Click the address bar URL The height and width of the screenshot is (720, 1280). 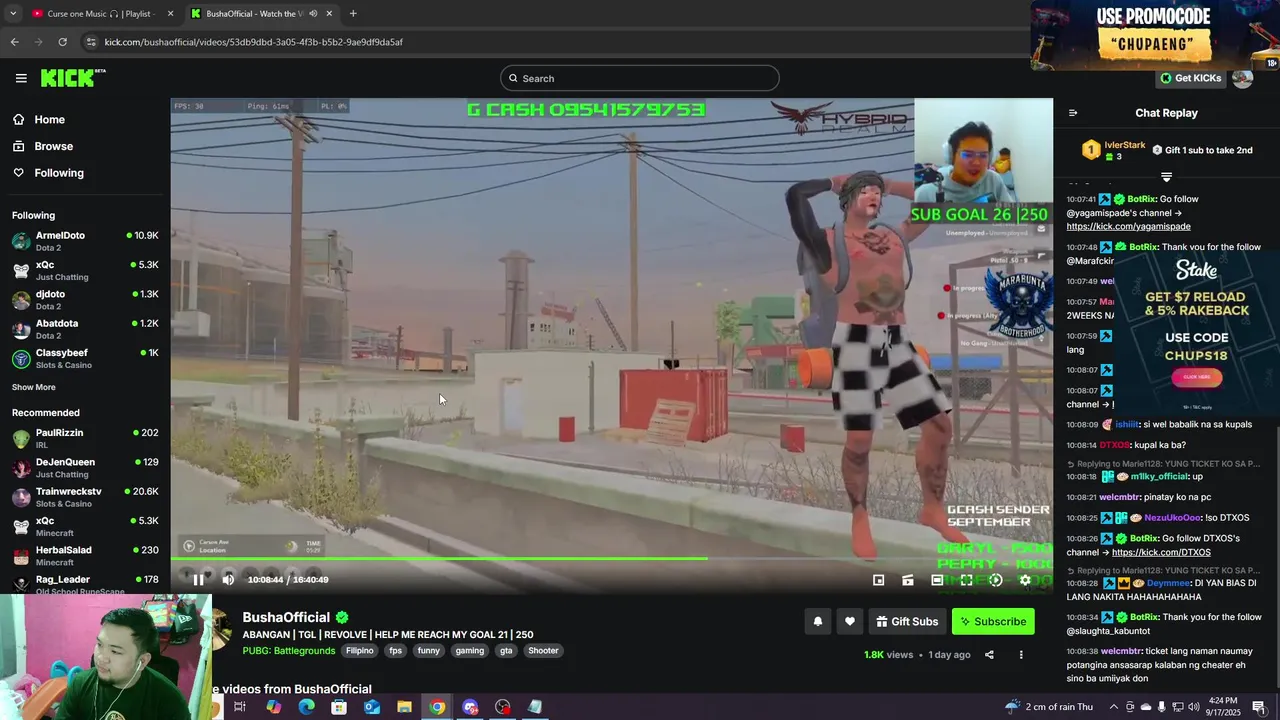pos(254,42)
